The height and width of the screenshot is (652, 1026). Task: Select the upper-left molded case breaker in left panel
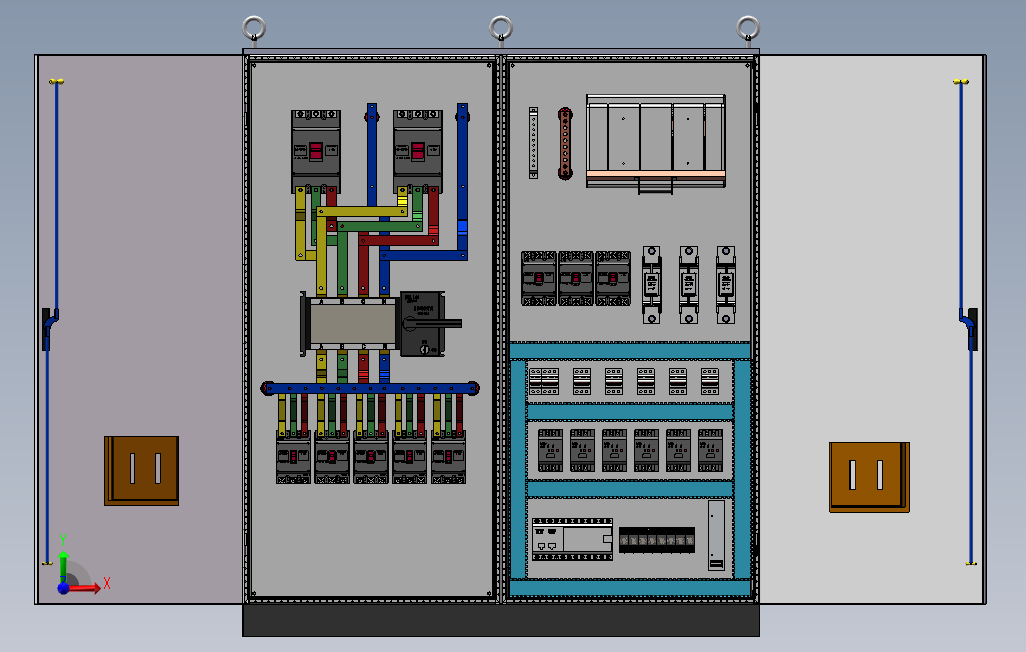(316, 151)
